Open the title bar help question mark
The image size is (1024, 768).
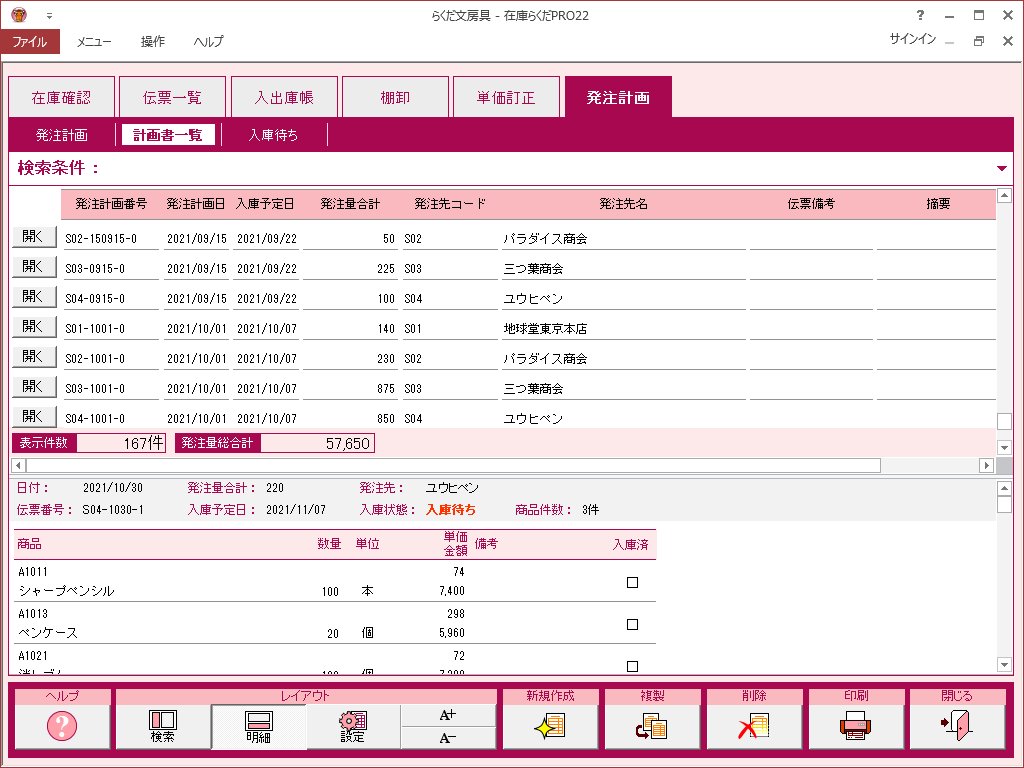click(920, 15)
